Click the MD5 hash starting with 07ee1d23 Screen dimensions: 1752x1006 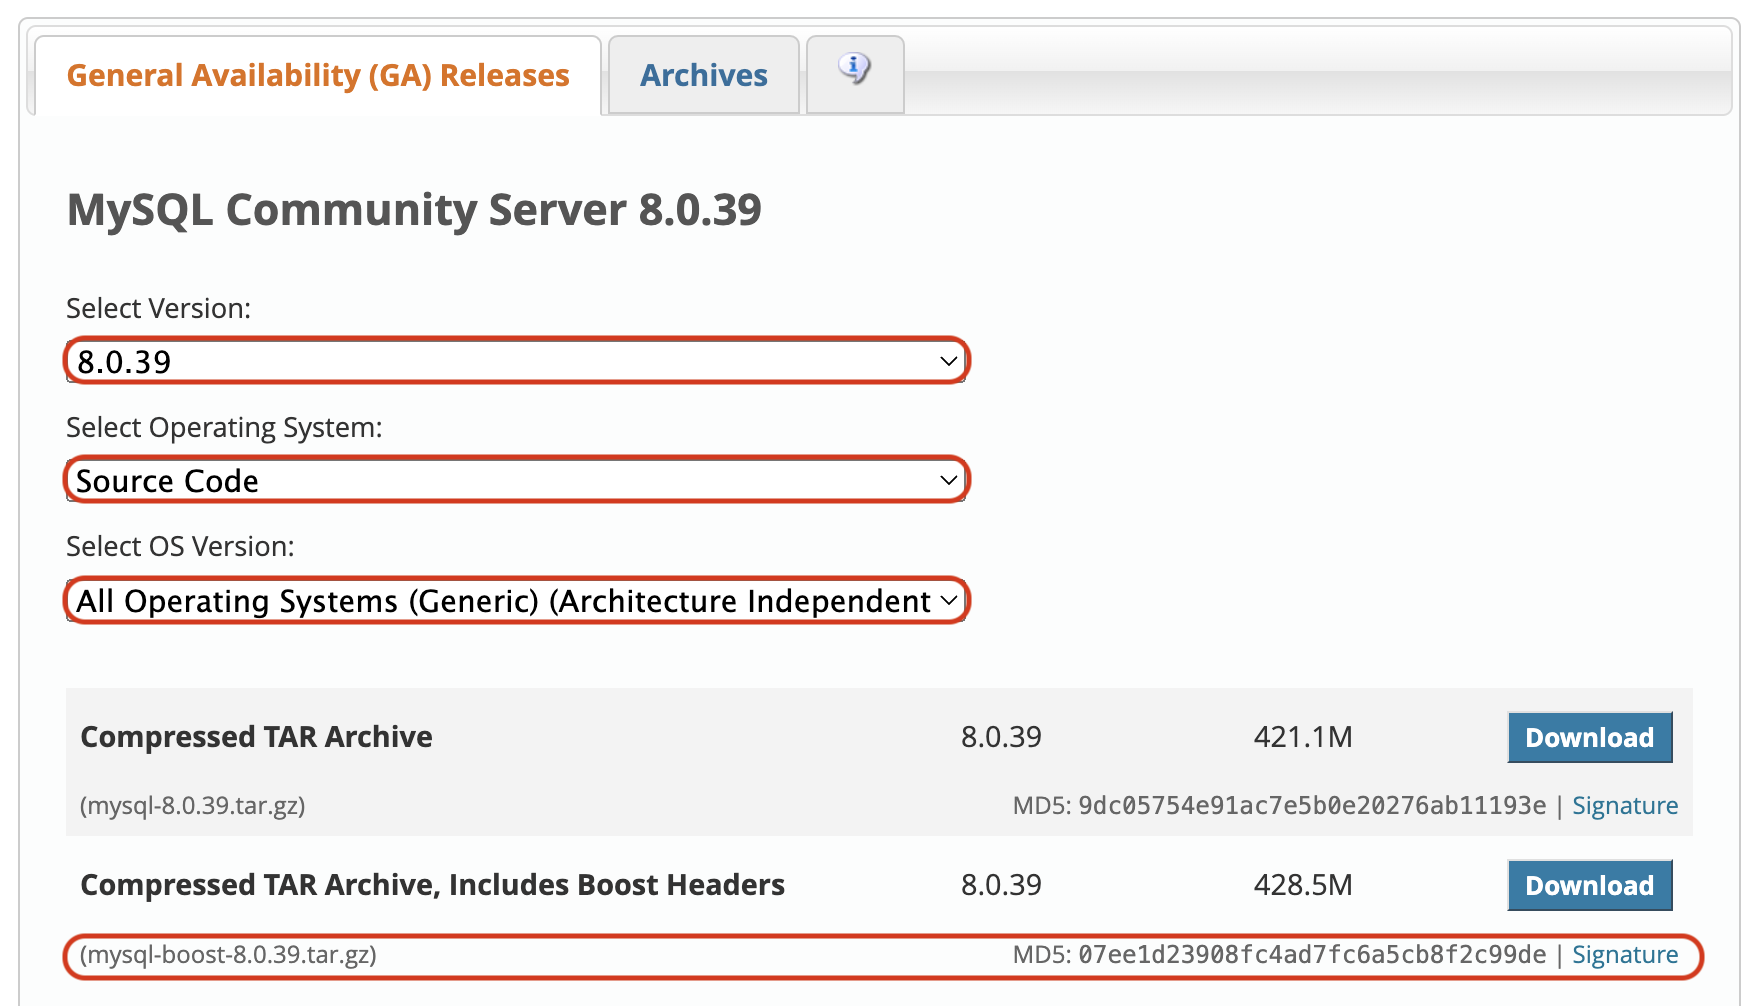coord(1311,955)
